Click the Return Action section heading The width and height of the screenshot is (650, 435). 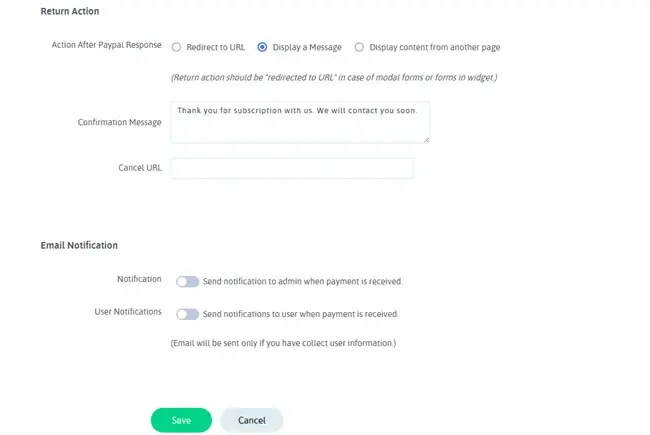coord(69,11)
